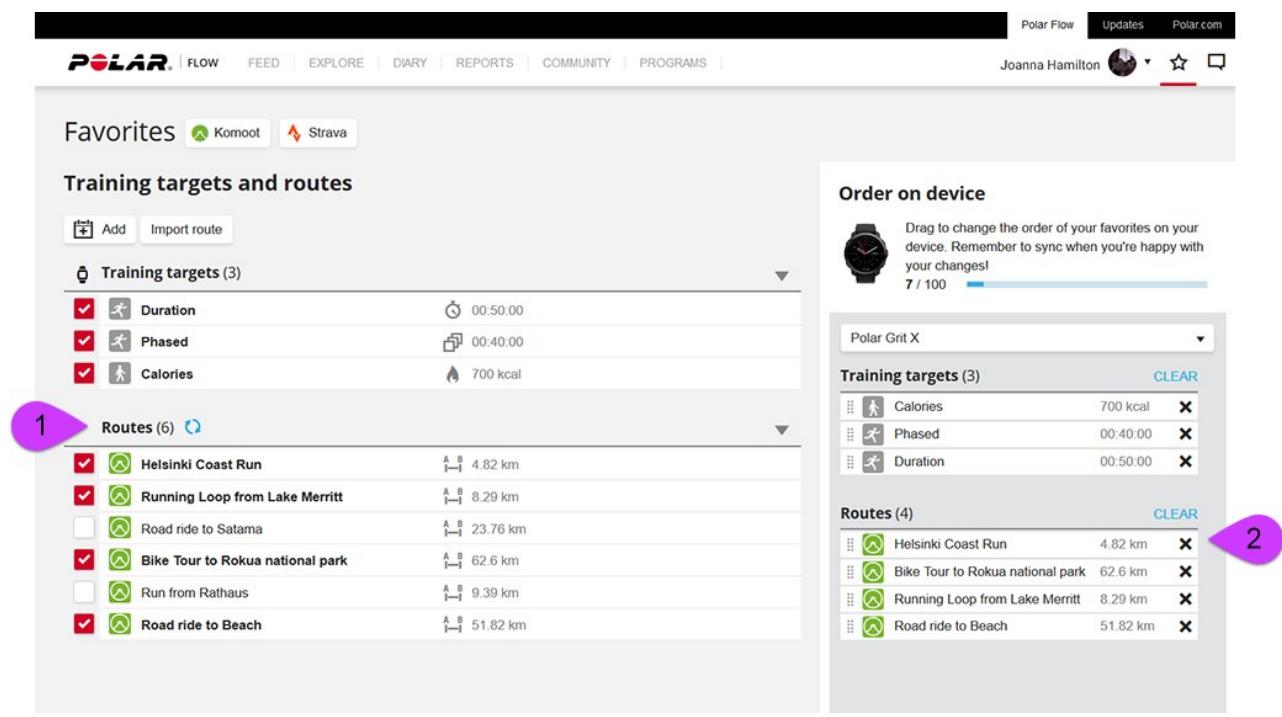The width and height of the screenshot is (1282, 717).
Task: Open the REPORTS menu
Action: (485, 63)
